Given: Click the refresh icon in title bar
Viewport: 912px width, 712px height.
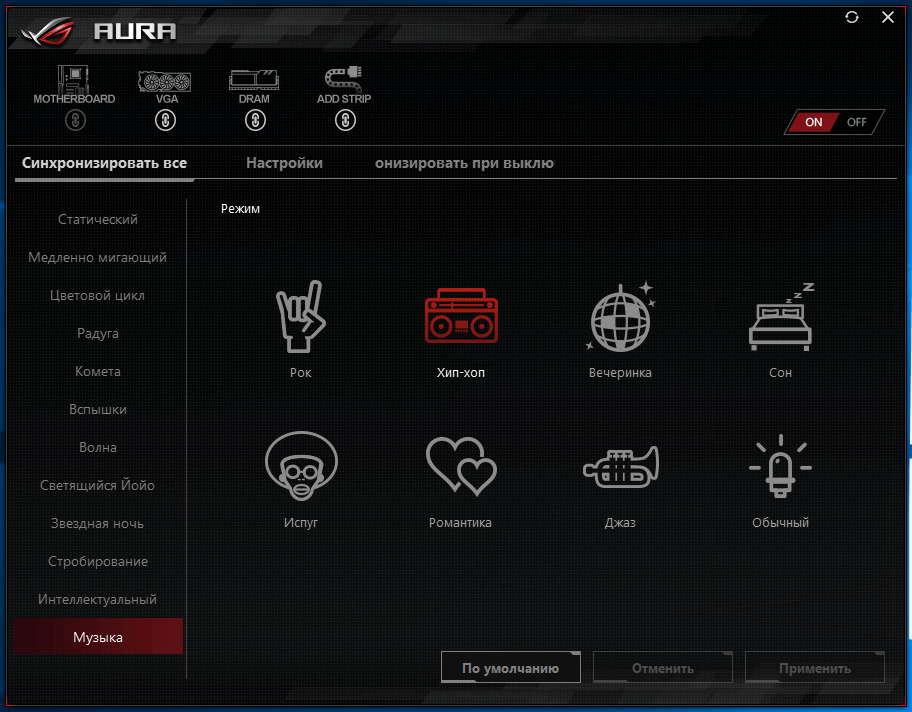Looking at the screenshot, I should (852, 17).
